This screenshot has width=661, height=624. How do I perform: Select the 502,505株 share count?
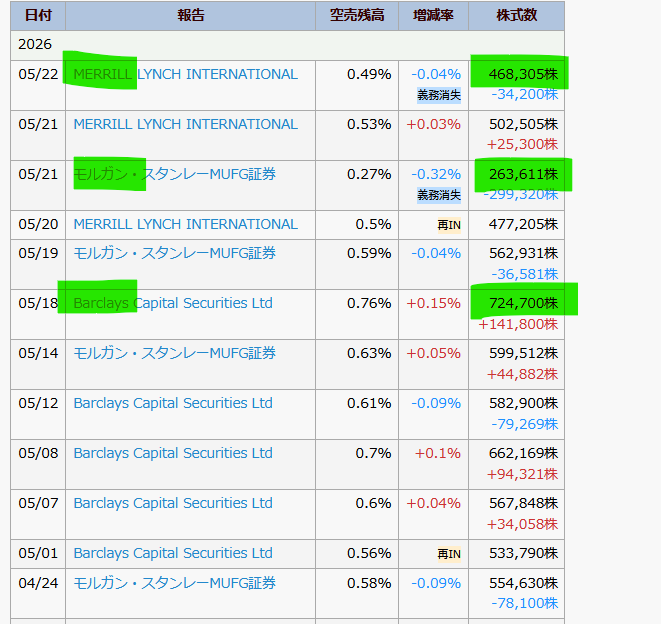coord(523,124)
